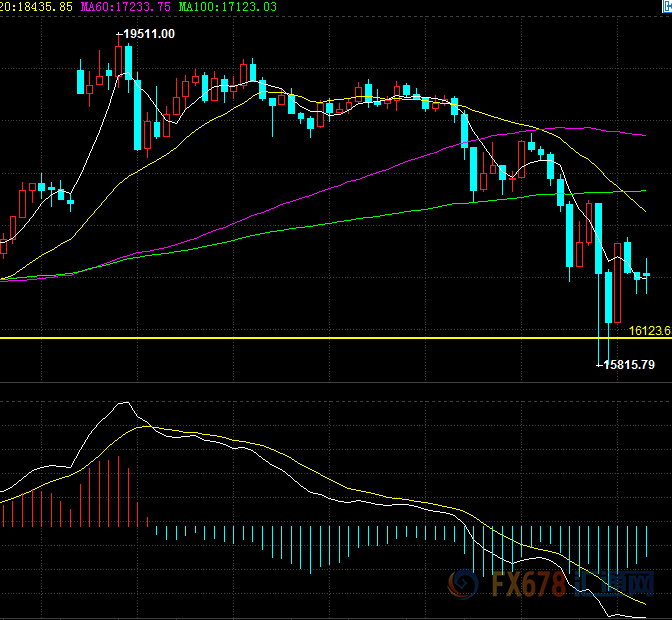This screenshot has height=620, width=672.
Task: Click the rightmost cyan MACD histogram bar
Action: coord(646,542)
